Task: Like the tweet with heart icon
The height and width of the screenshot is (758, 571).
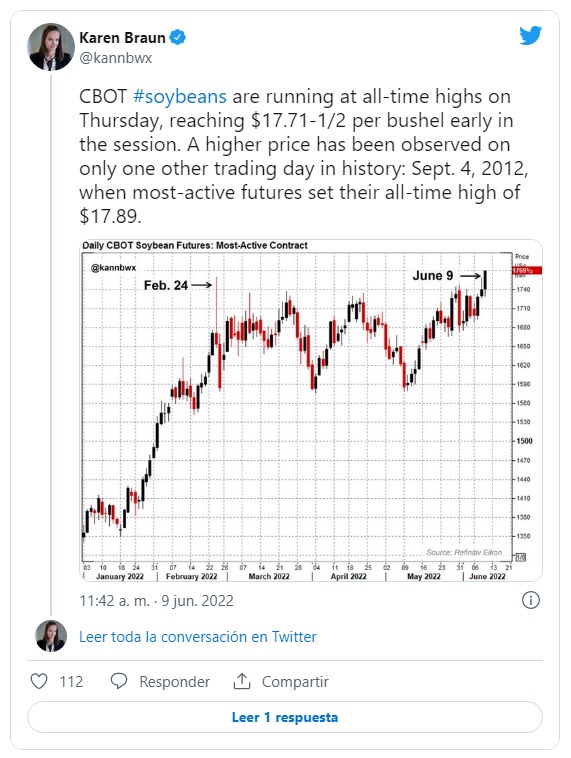Action: pyautogui.click(x=39, y=681)
